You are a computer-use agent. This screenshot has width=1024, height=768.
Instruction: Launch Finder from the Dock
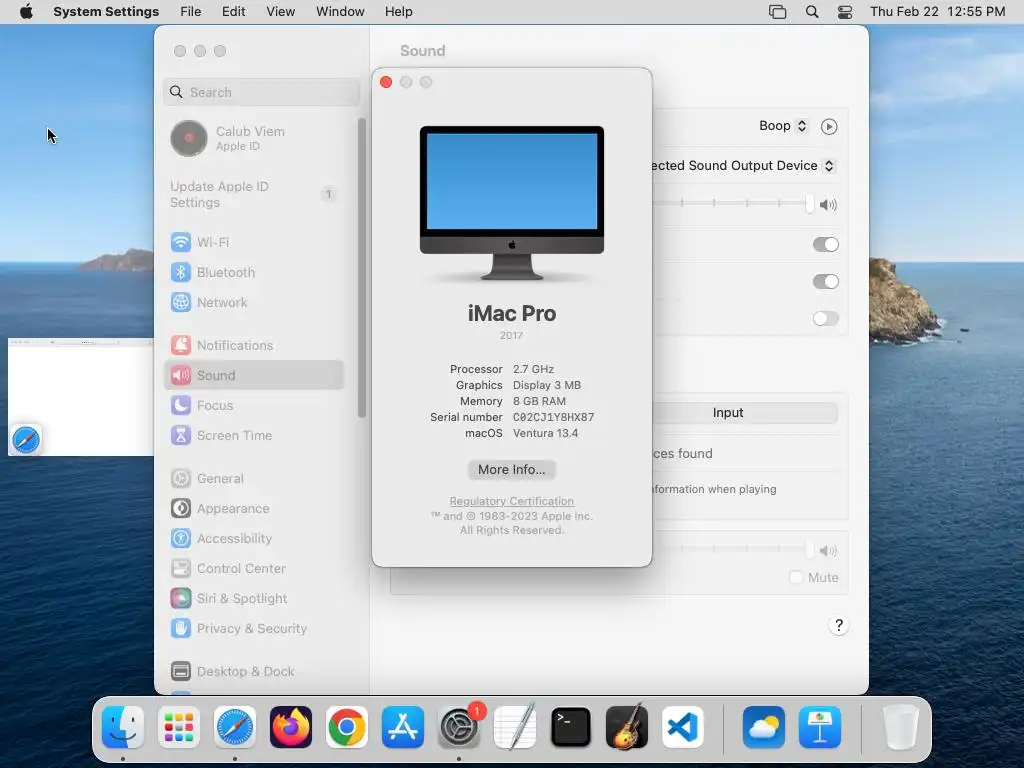tap(123, 727)
